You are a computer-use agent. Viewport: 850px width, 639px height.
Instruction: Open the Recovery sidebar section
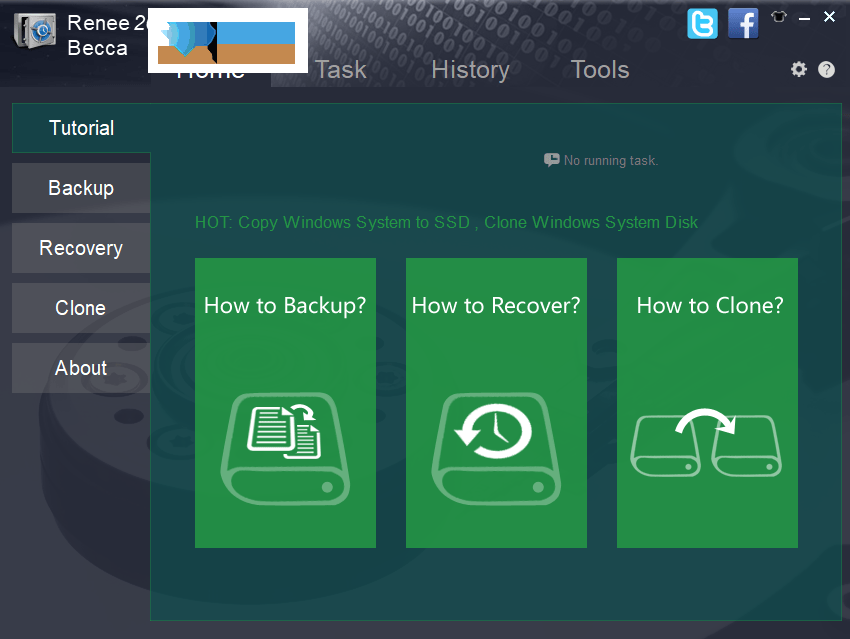[x=81, y=248]
